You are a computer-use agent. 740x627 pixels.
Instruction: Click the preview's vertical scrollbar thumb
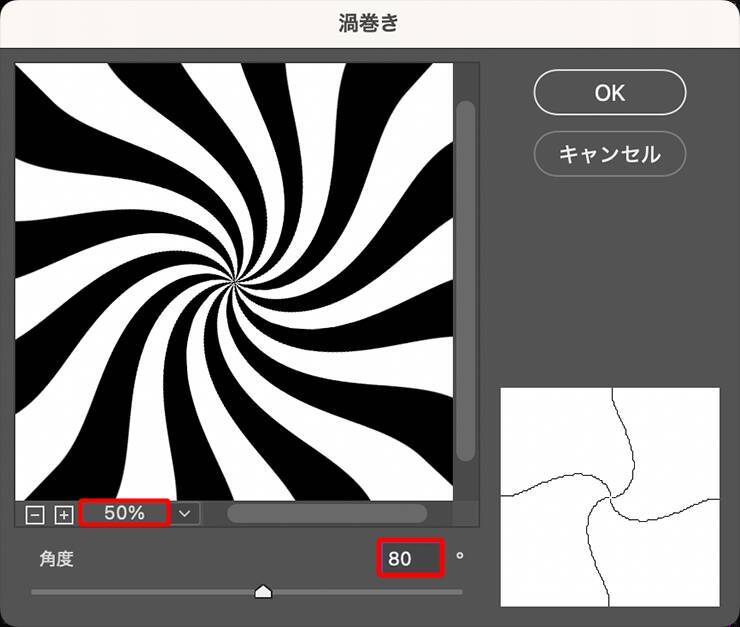465,280
